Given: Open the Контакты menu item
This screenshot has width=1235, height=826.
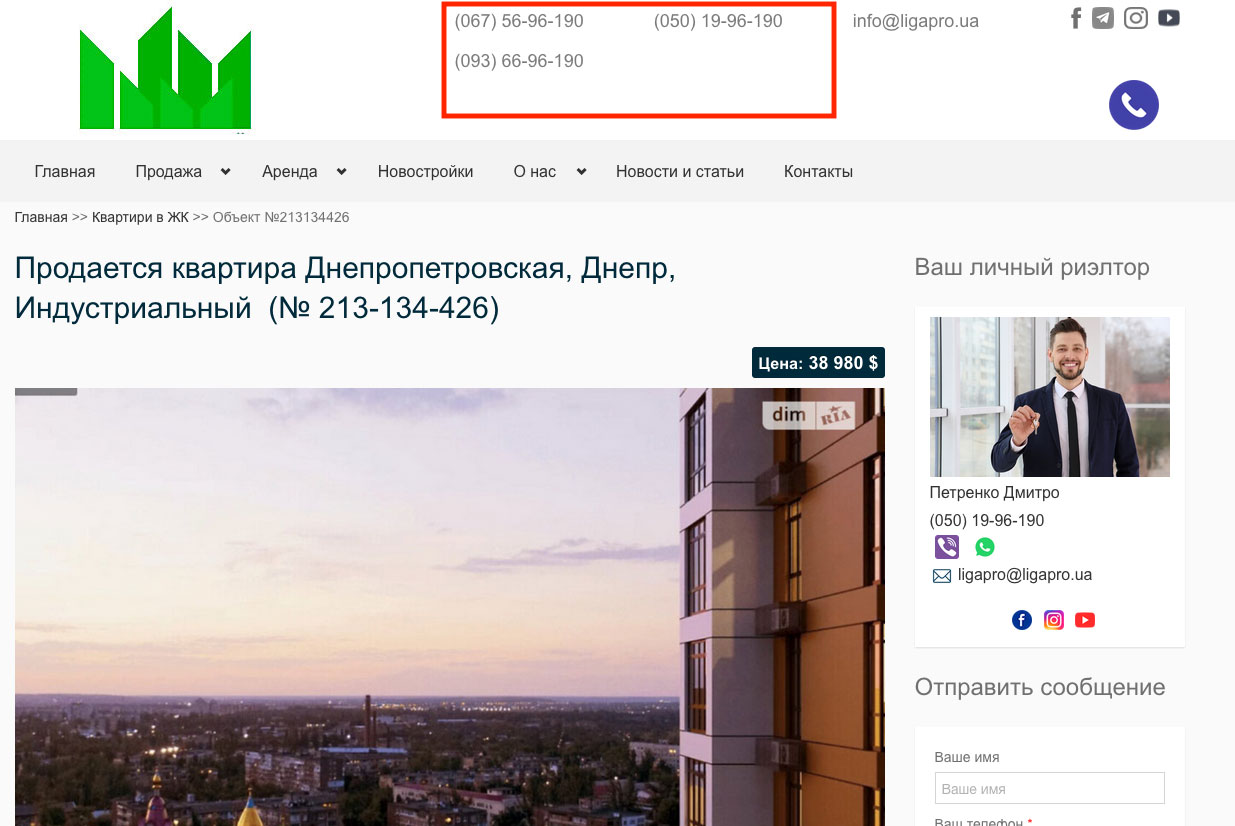Looking at the screenshot, I should click(x=818, y=172).
